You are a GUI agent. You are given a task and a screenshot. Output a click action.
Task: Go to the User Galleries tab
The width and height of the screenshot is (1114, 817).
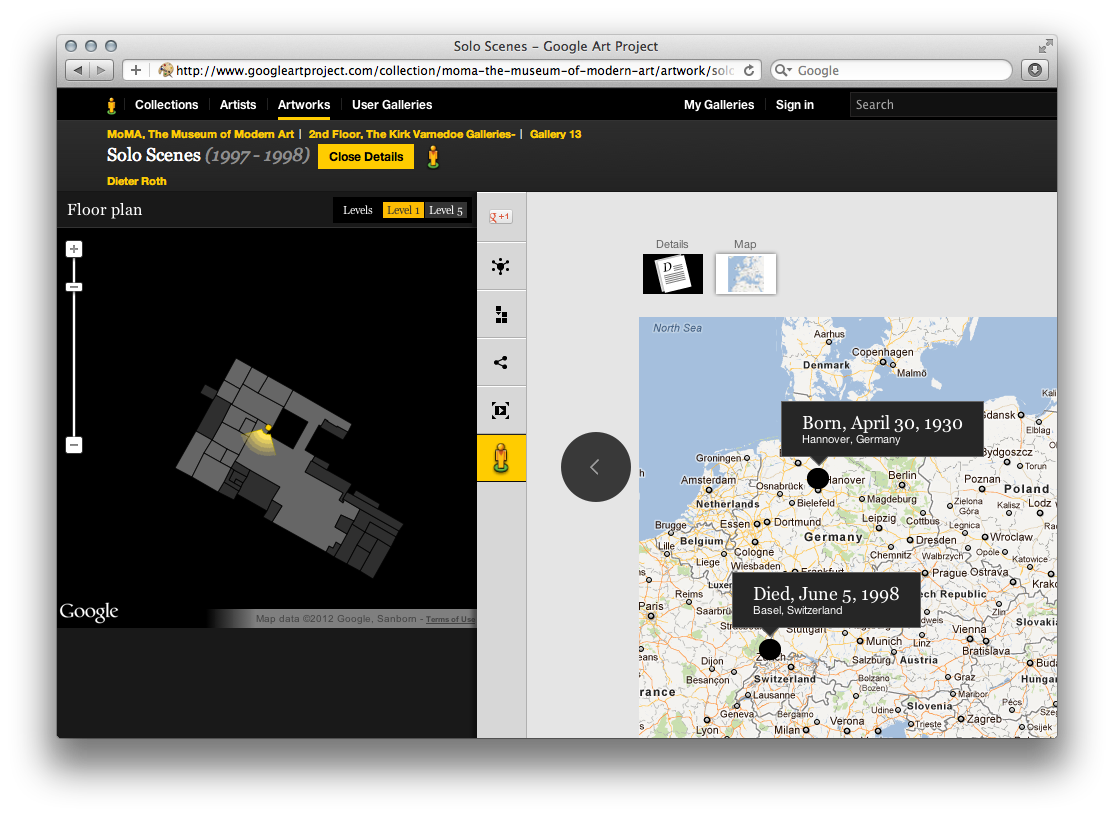pos(392,105)
